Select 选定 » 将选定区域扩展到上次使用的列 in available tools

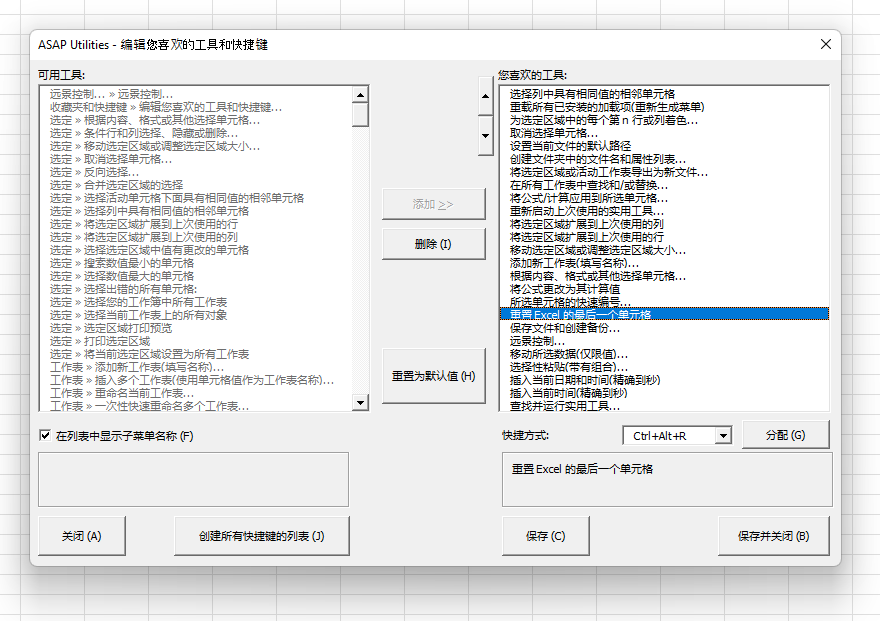[144, 237]
